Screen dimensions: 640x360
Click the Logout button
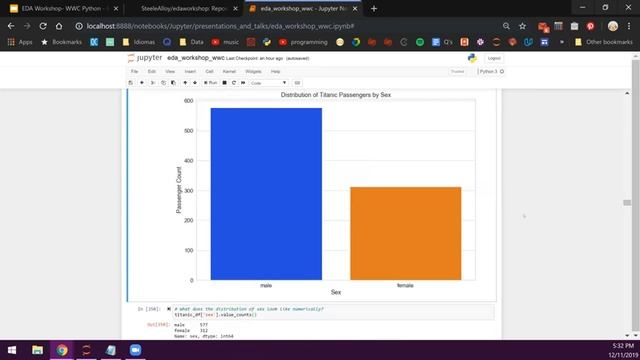(x=494, y=58)
